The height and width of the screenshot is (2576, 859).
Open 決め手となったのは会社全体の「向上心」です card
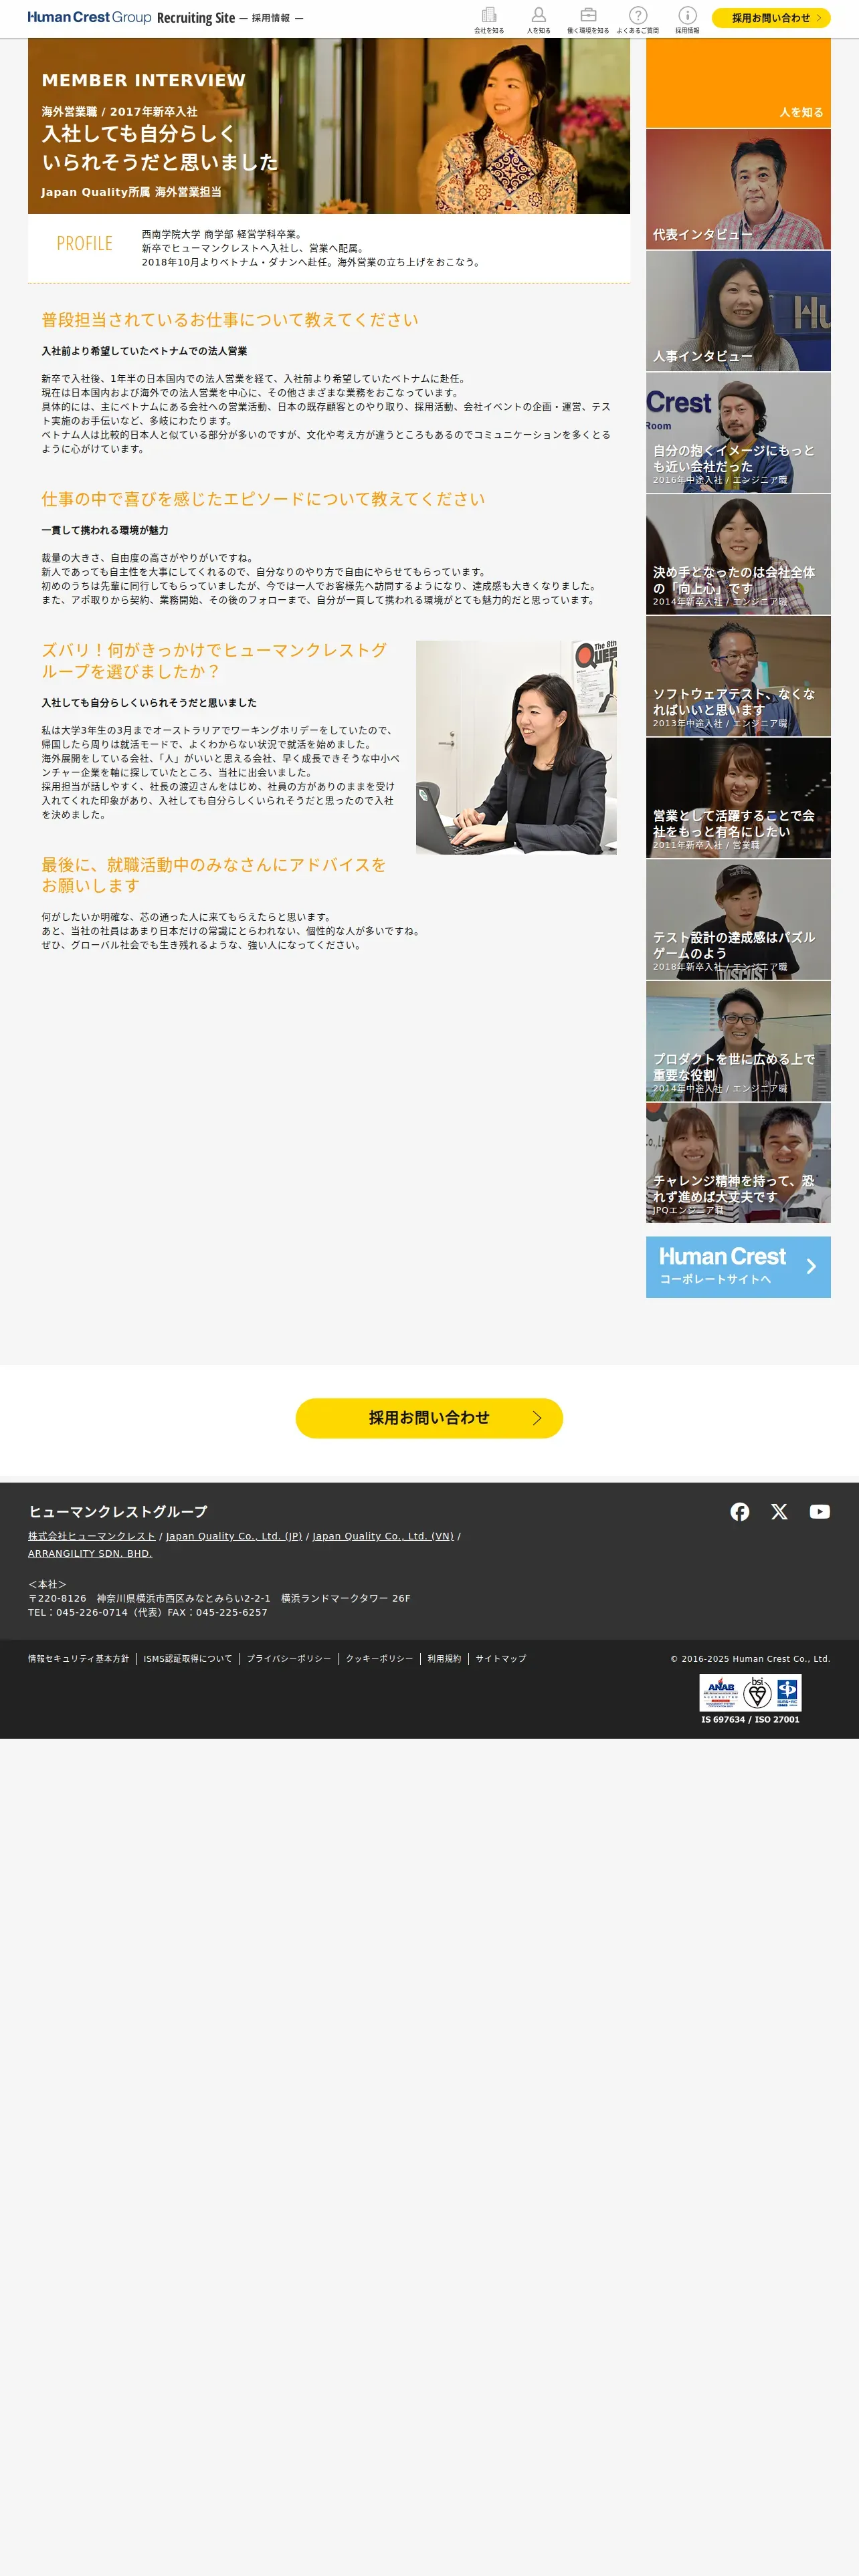click(738, 554)
